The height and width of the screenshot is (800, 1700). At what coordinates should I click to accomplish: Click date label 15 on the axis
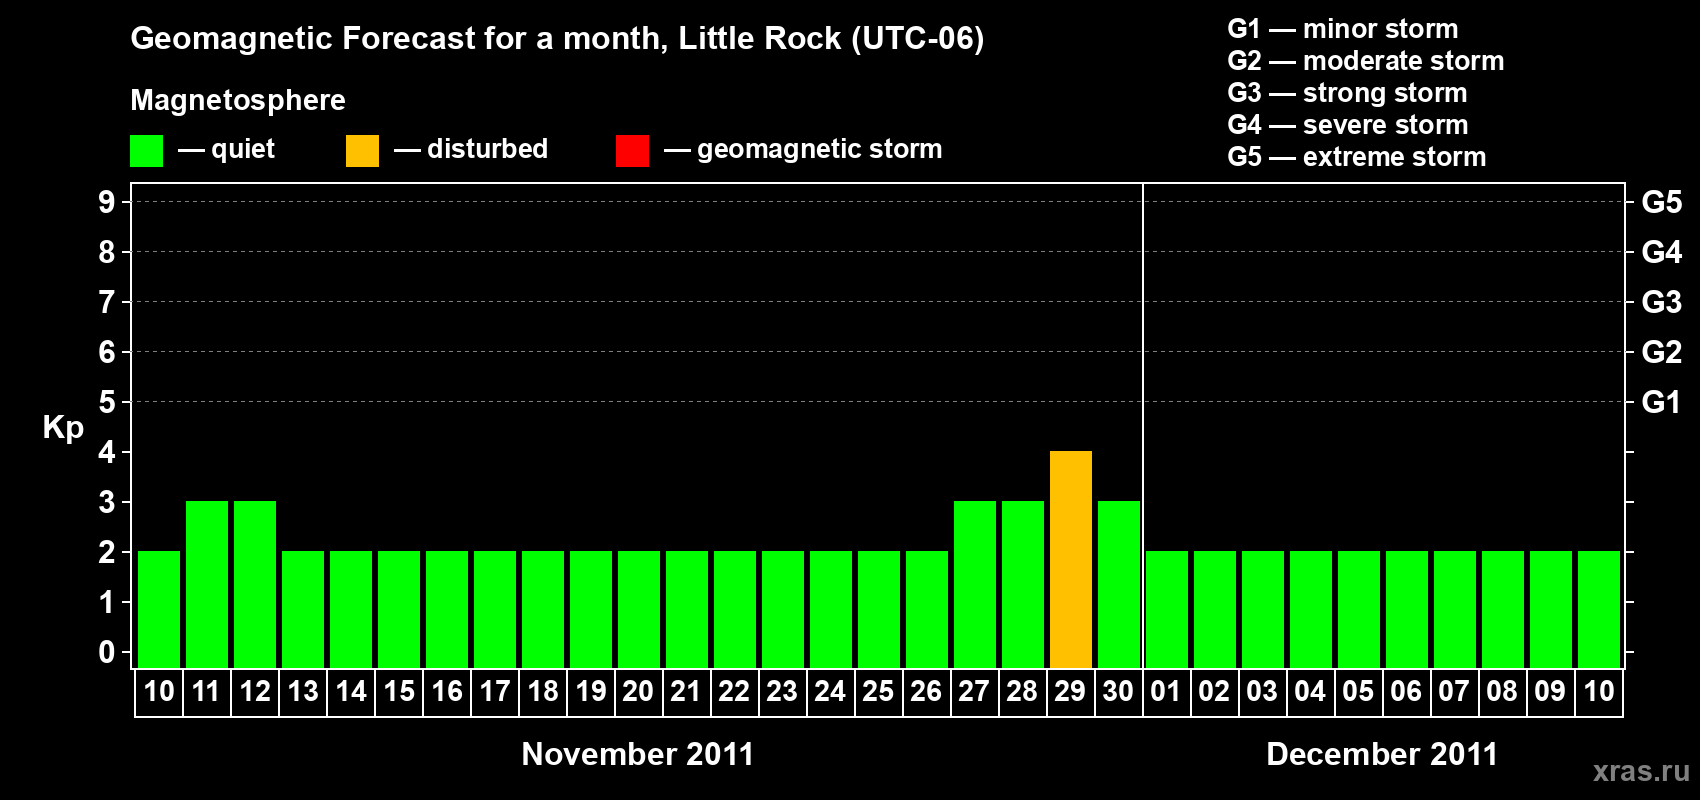point(399,691)
